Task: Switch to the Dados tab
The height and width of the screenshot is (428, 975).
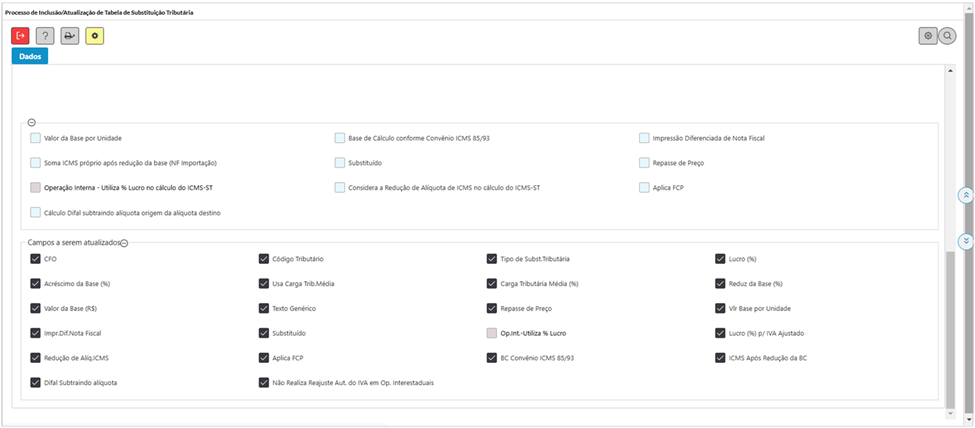Action: pyautogui.click(x=29, y=56)
